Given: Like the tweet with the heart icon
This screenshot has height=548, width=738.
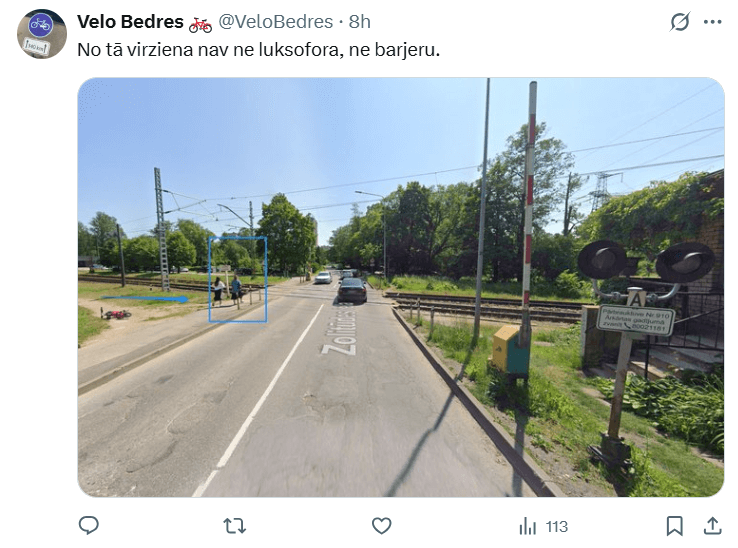Looking at the screenshot, I should pyautogui.click(x=382, y=526).
